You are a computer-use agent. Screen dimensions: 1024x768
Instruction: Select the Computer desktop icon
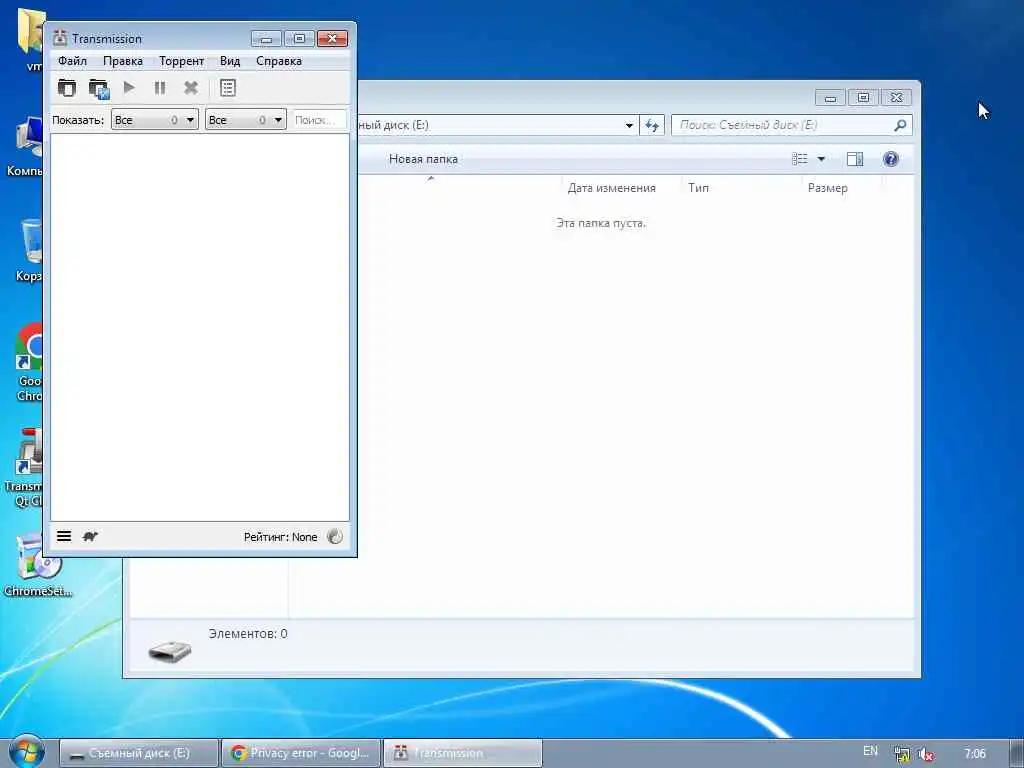pyautogui.click(x=26, y=147)
